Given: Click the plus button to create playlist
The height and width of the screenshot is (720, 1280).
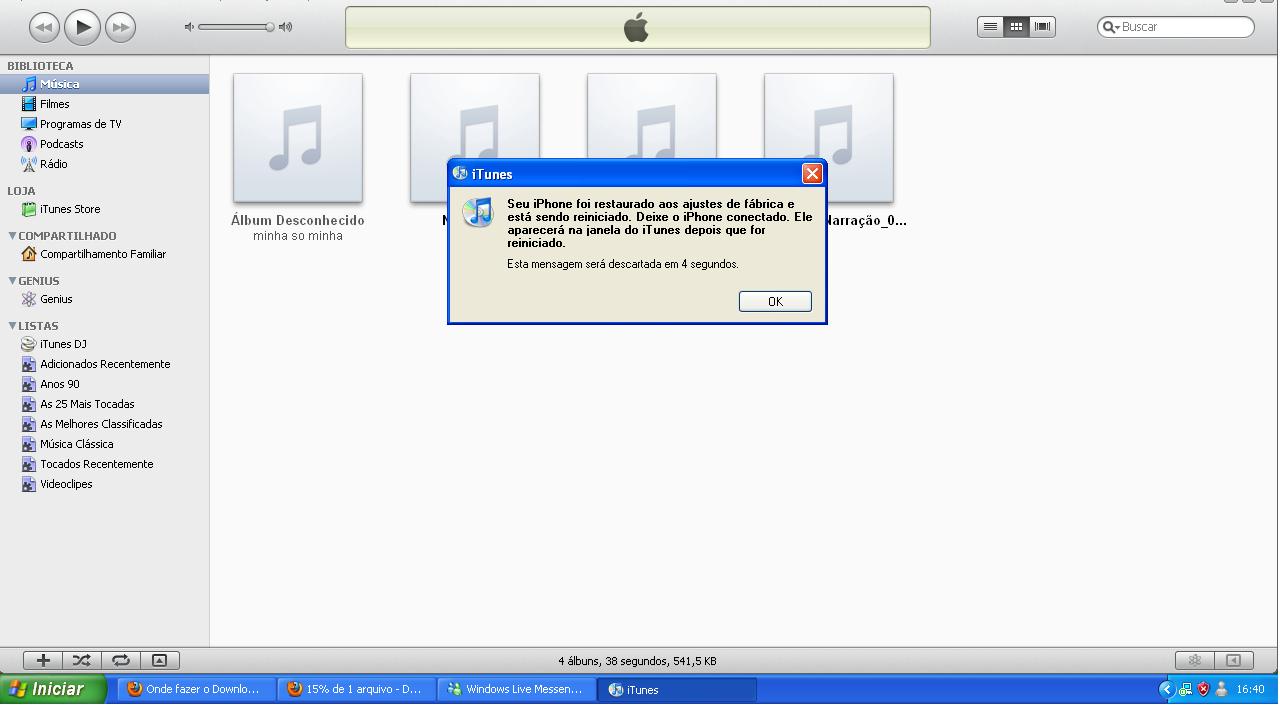Looking at the screenshot, I should pyautogui.click(x=43, y=660).
